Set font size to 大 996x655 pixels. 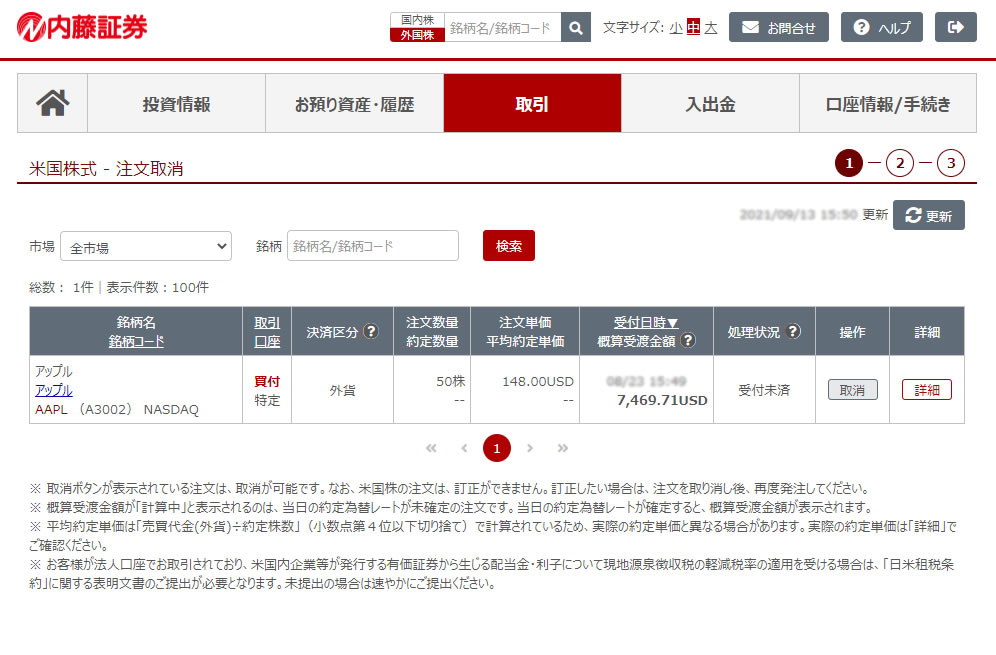click(x=710, y=28)
